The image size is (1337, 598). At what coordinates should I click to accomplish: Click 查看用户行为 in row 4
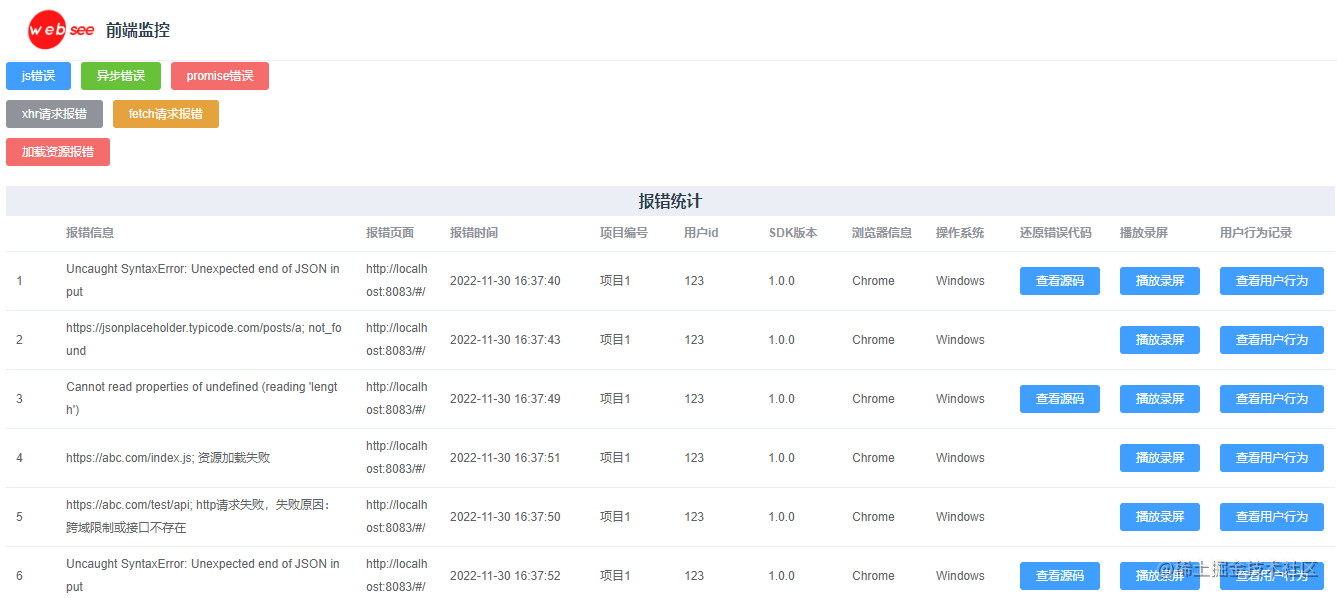tap(1272, 458)
